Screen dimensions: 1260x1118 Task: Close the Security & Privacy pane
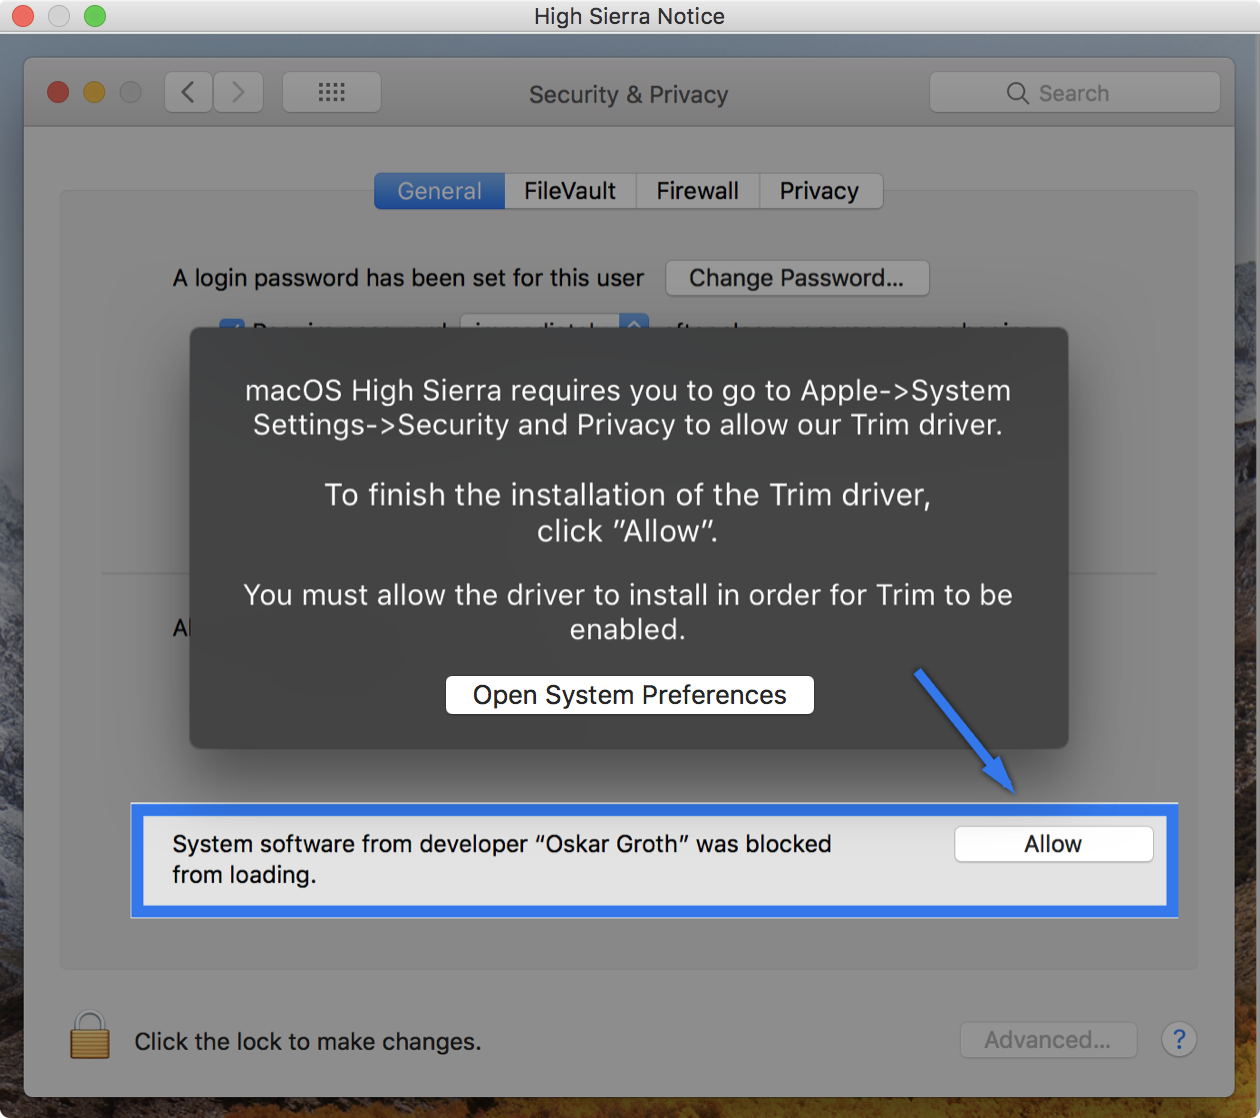tap(59, 93)
